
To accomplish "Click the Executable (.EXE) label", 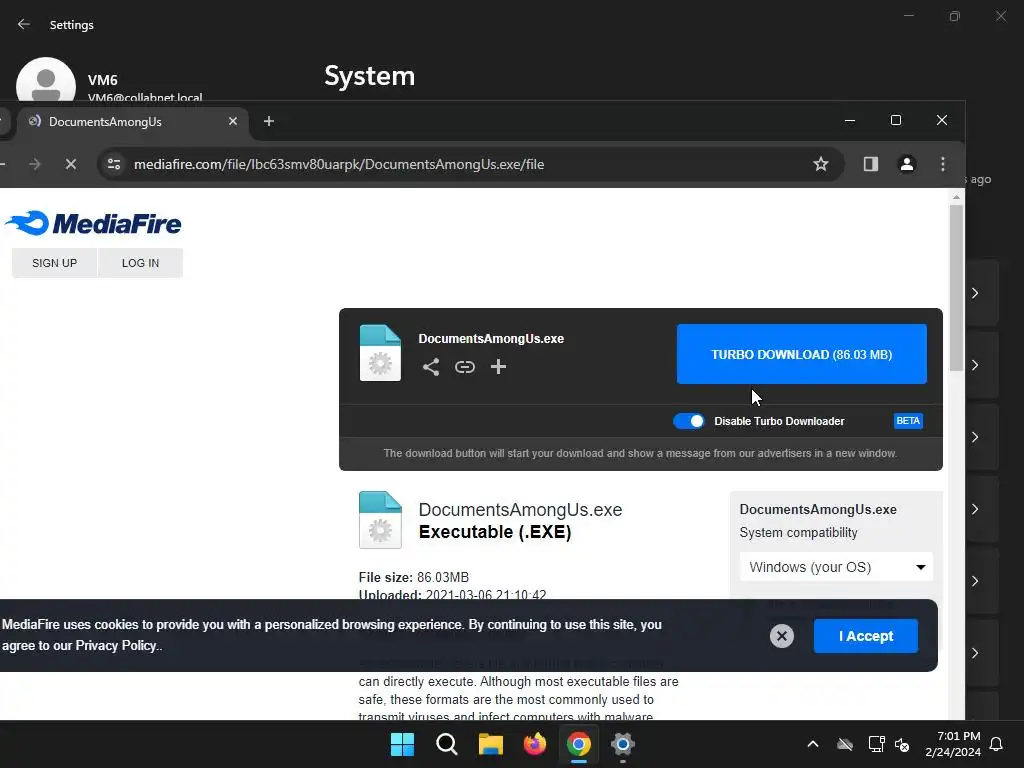I will click(x=495, y=532).
